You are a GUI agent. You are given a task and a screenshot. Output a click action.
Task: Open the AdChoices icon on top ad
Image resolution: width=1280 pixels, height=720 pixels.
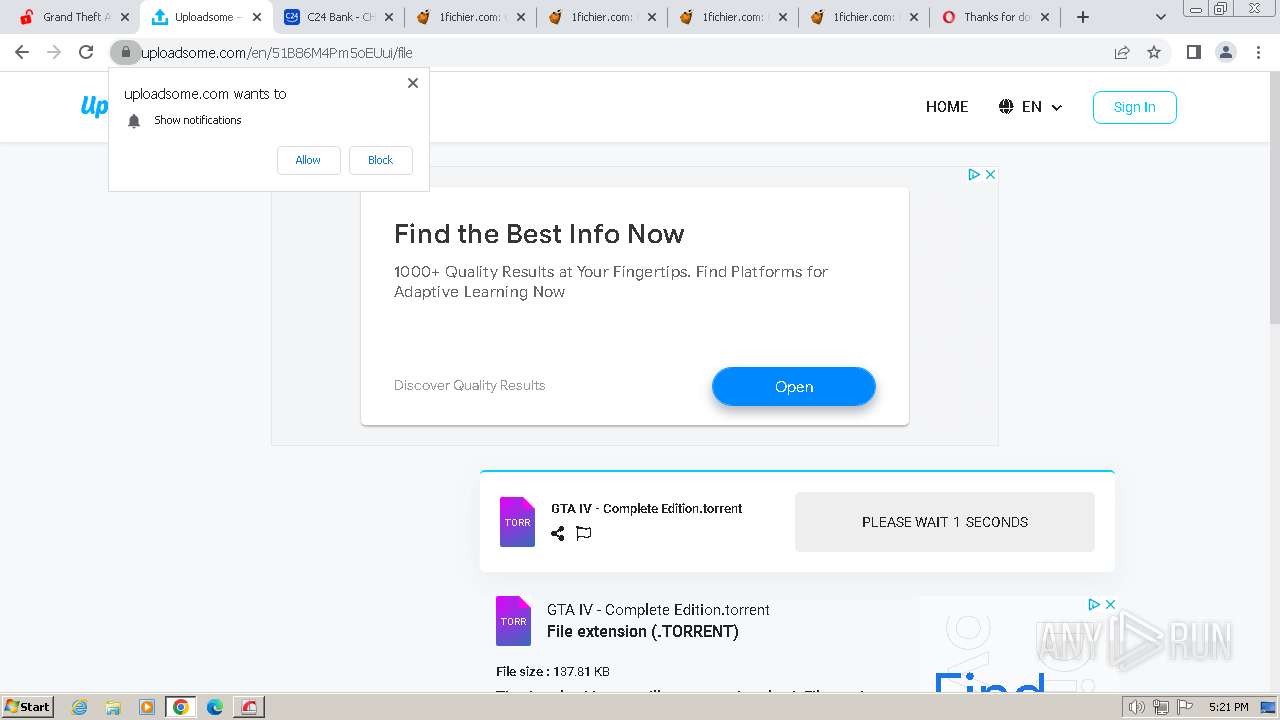[x=974, y=174]
